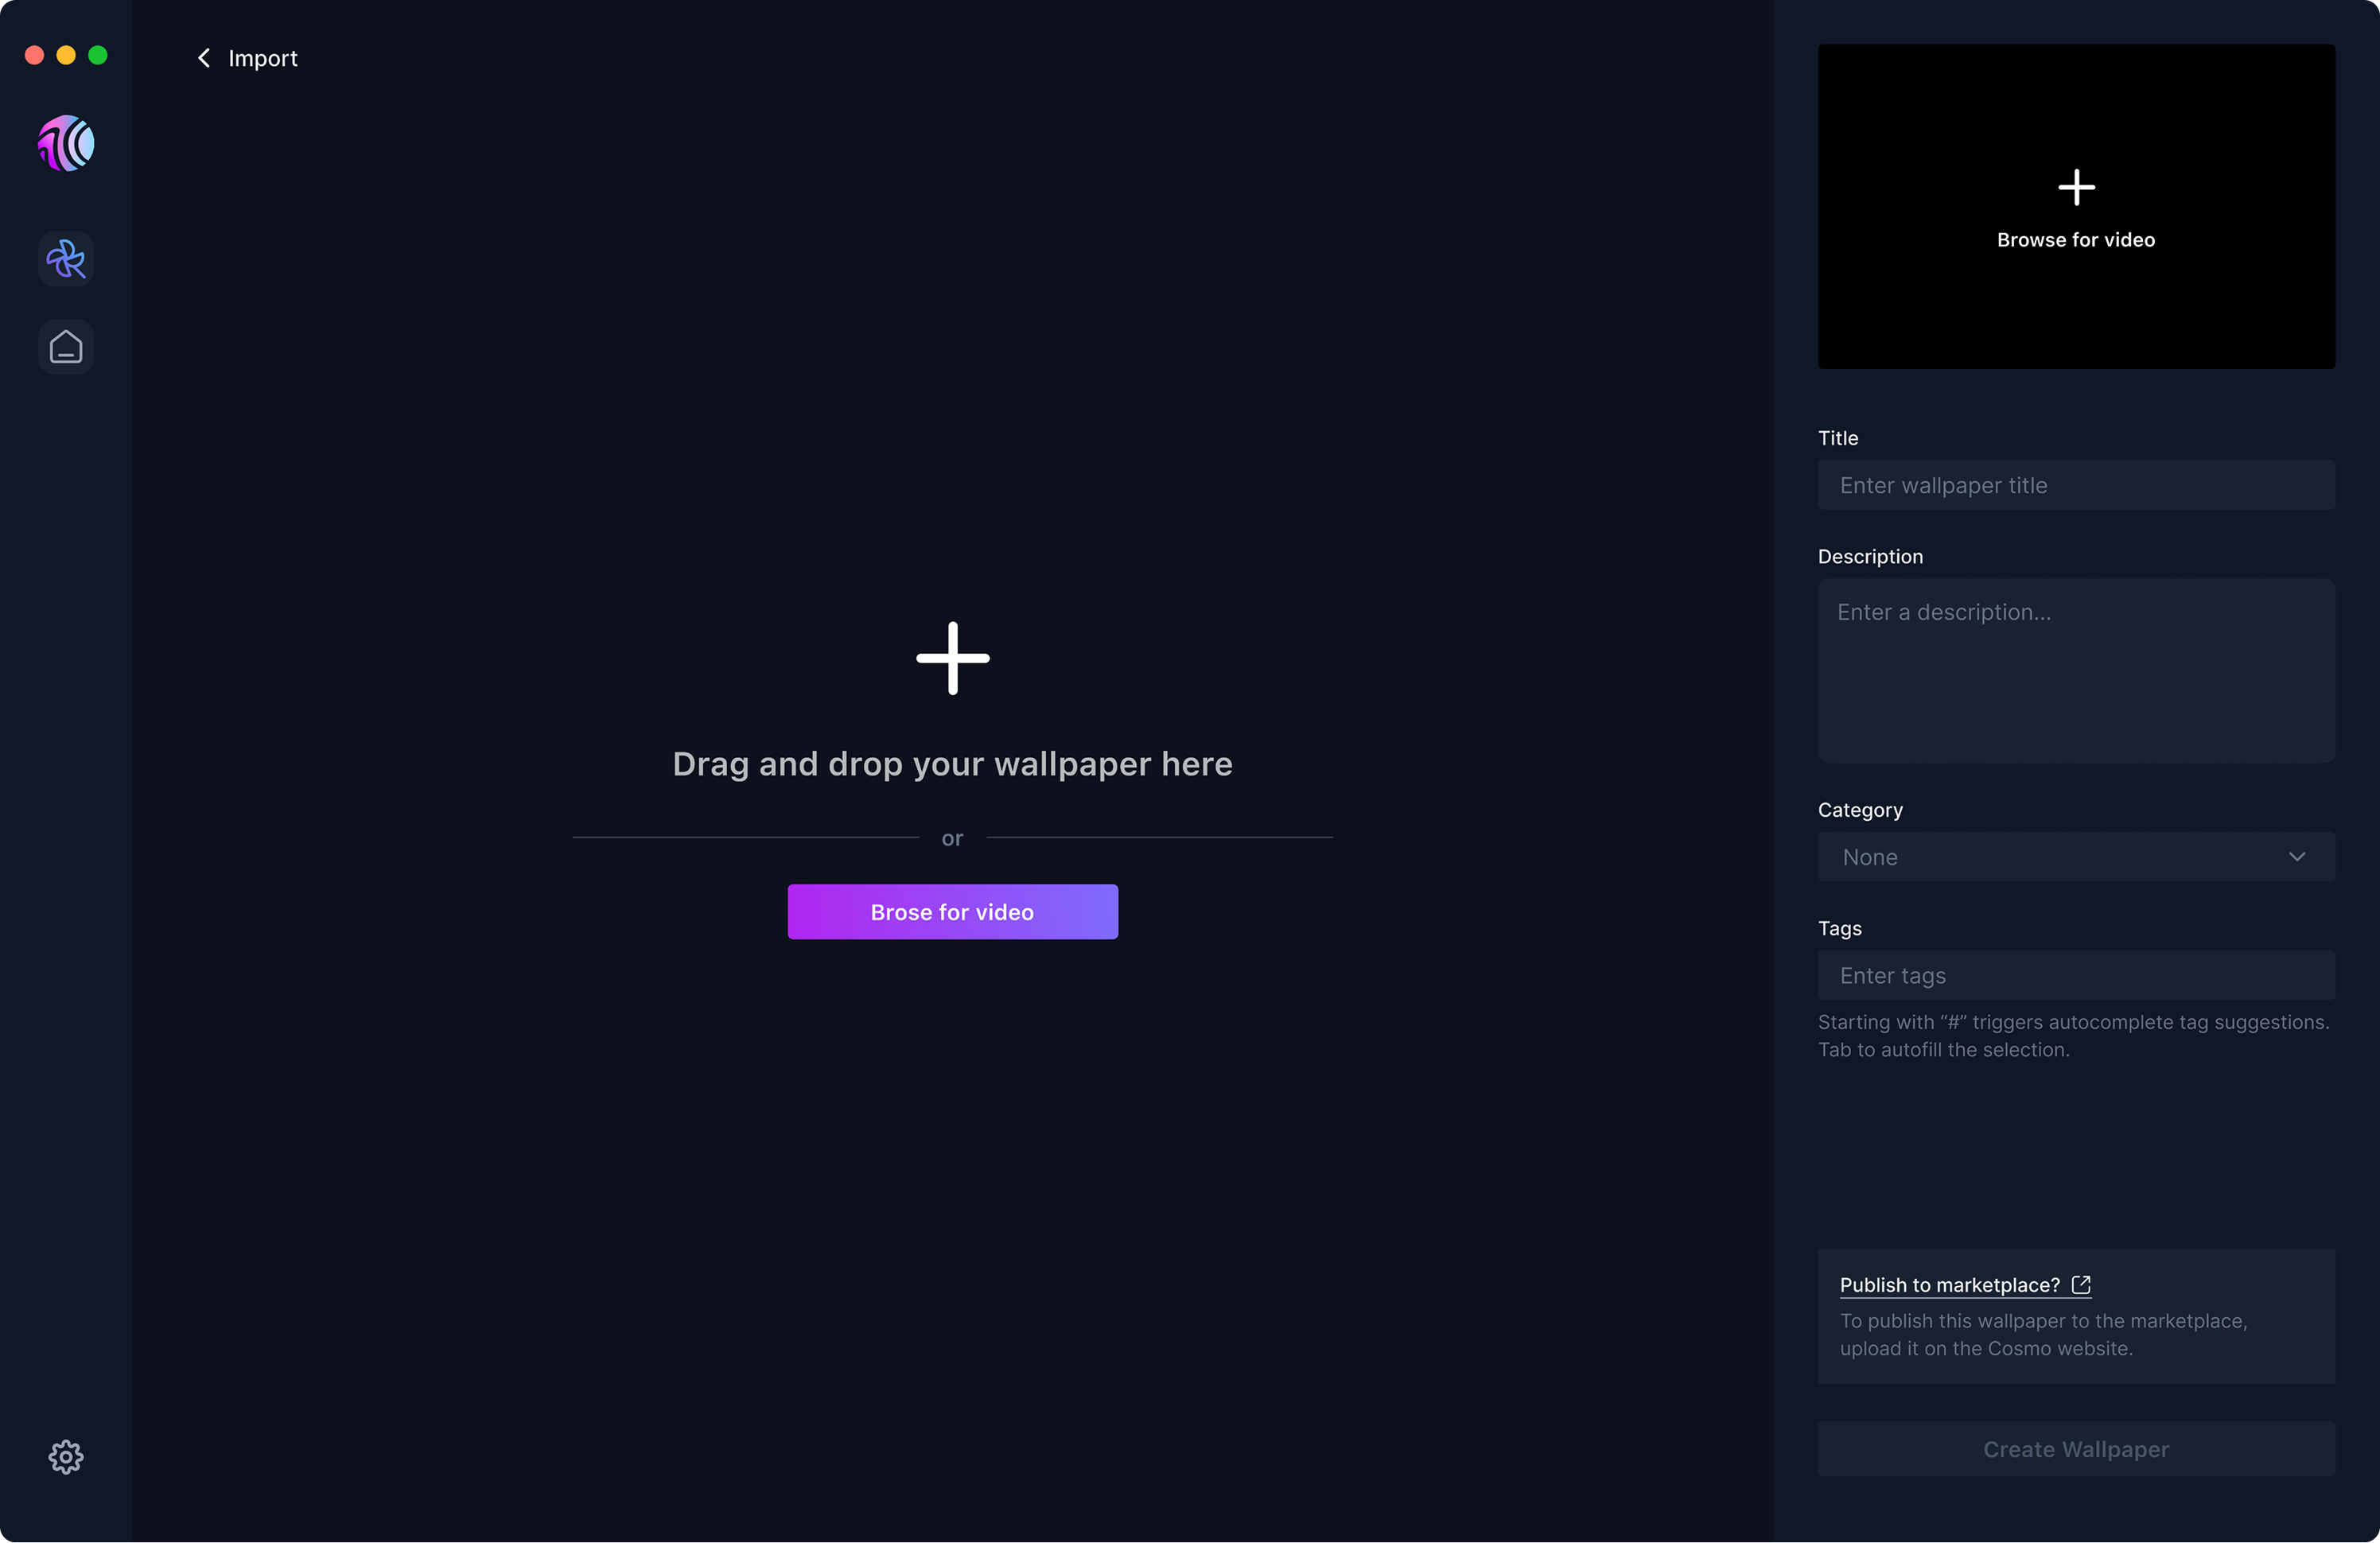
Task: Click Browse for video in the preview area
Action: click(2076, 239)
